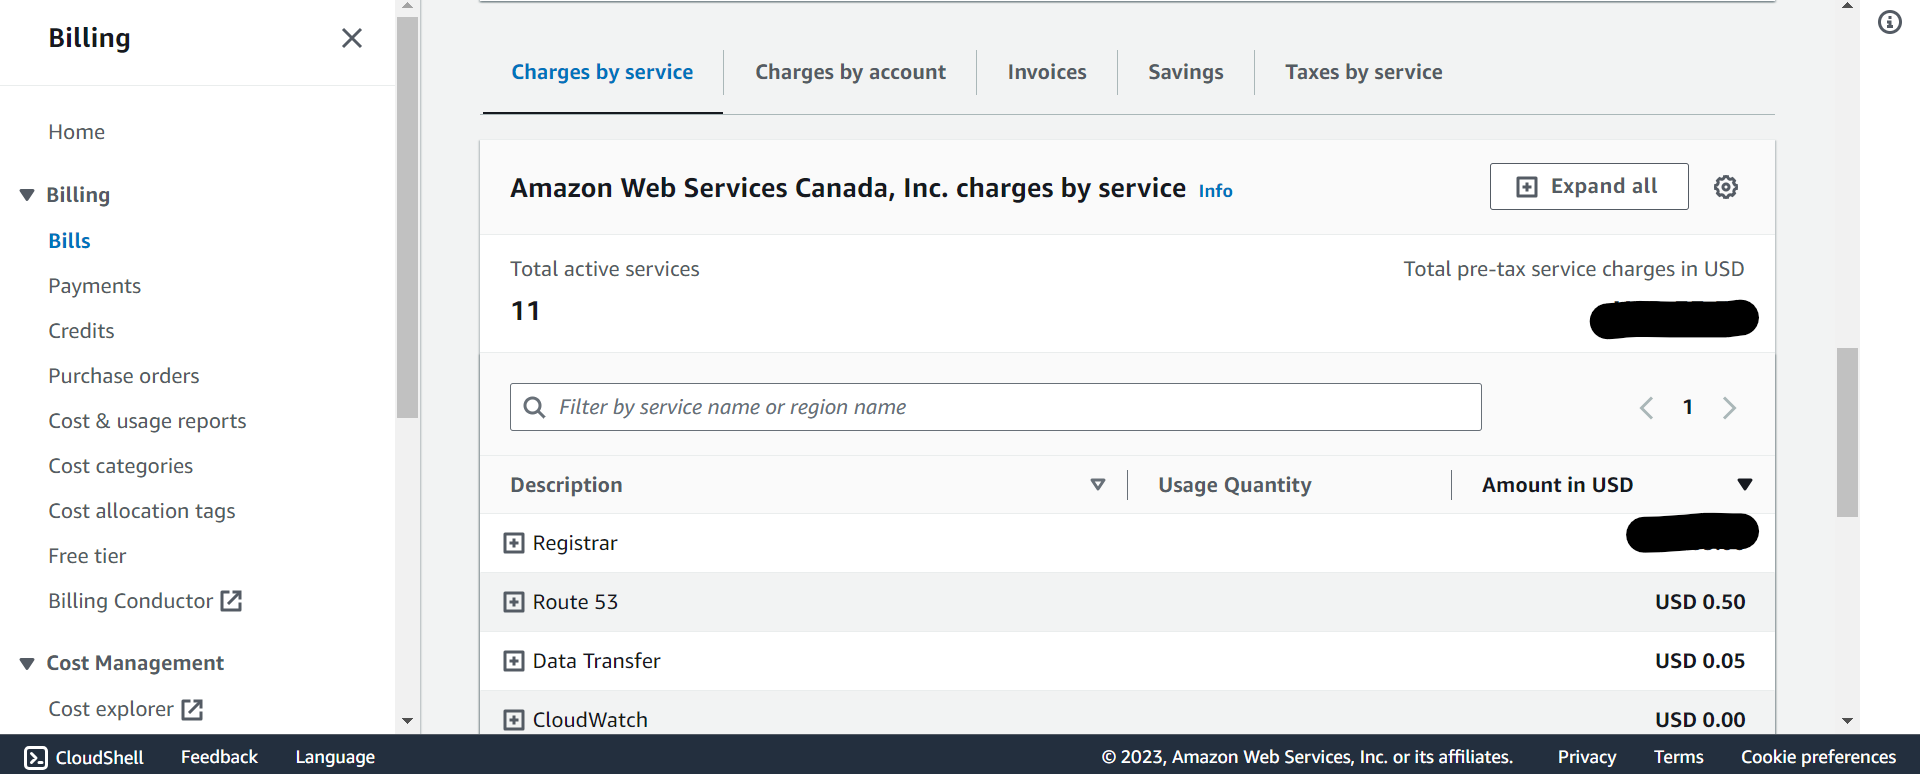Image resolution: width=1920 pixels, height=774 pixels.
Task: Click the Expand all button
Action: pos(1589,187)
